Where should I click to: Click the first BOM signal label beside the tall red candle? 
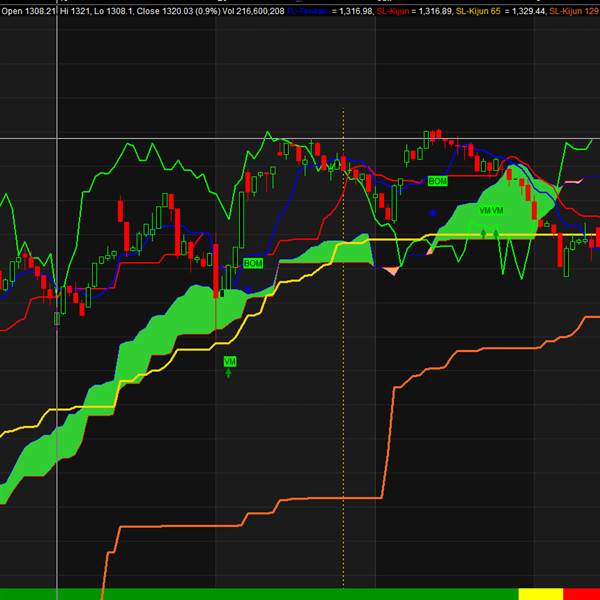tap(253, 263)
